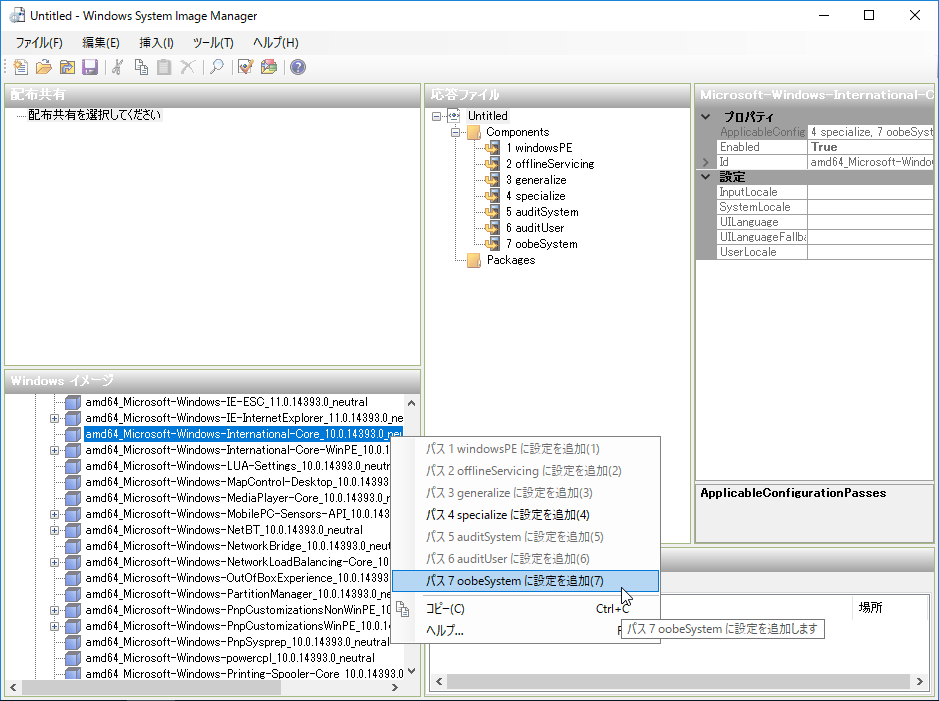Click the 4 specialize pass icon
Image resolution: width=939 pixels, height=701 pixels.
click(492, 196)
